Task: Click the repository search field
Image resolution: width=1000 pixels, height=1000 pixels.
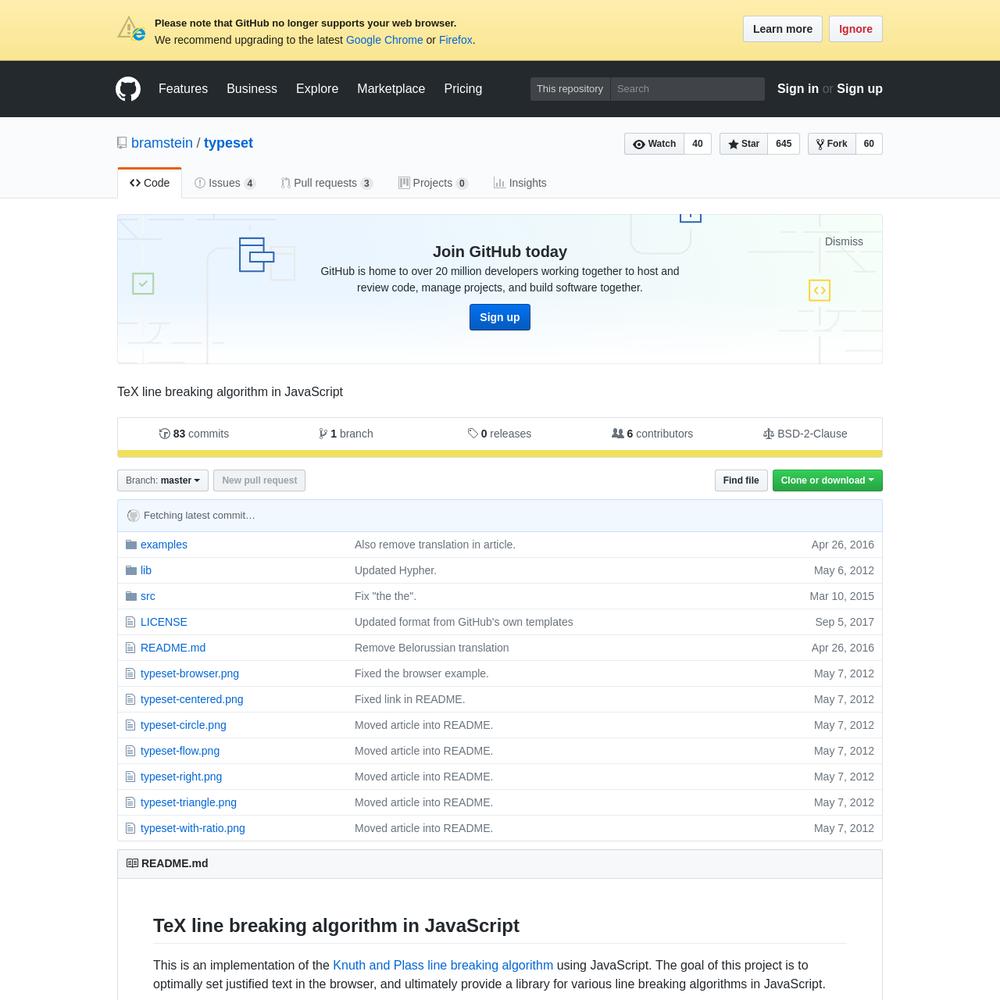Action: 687,89
